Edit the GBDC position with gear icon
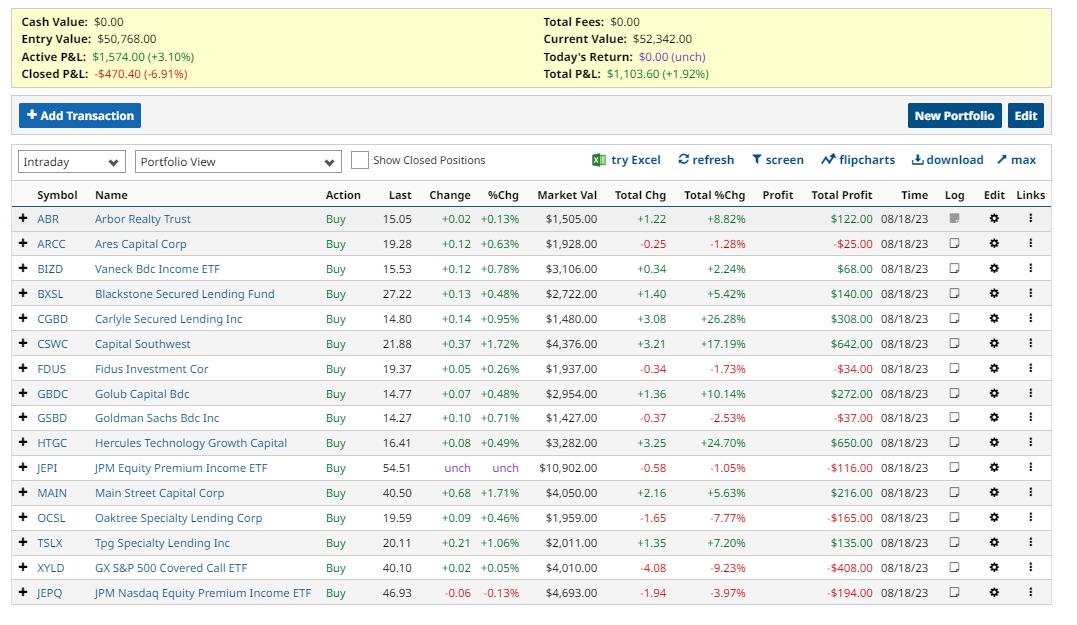The image size is (1077, 625). (994, 394)
